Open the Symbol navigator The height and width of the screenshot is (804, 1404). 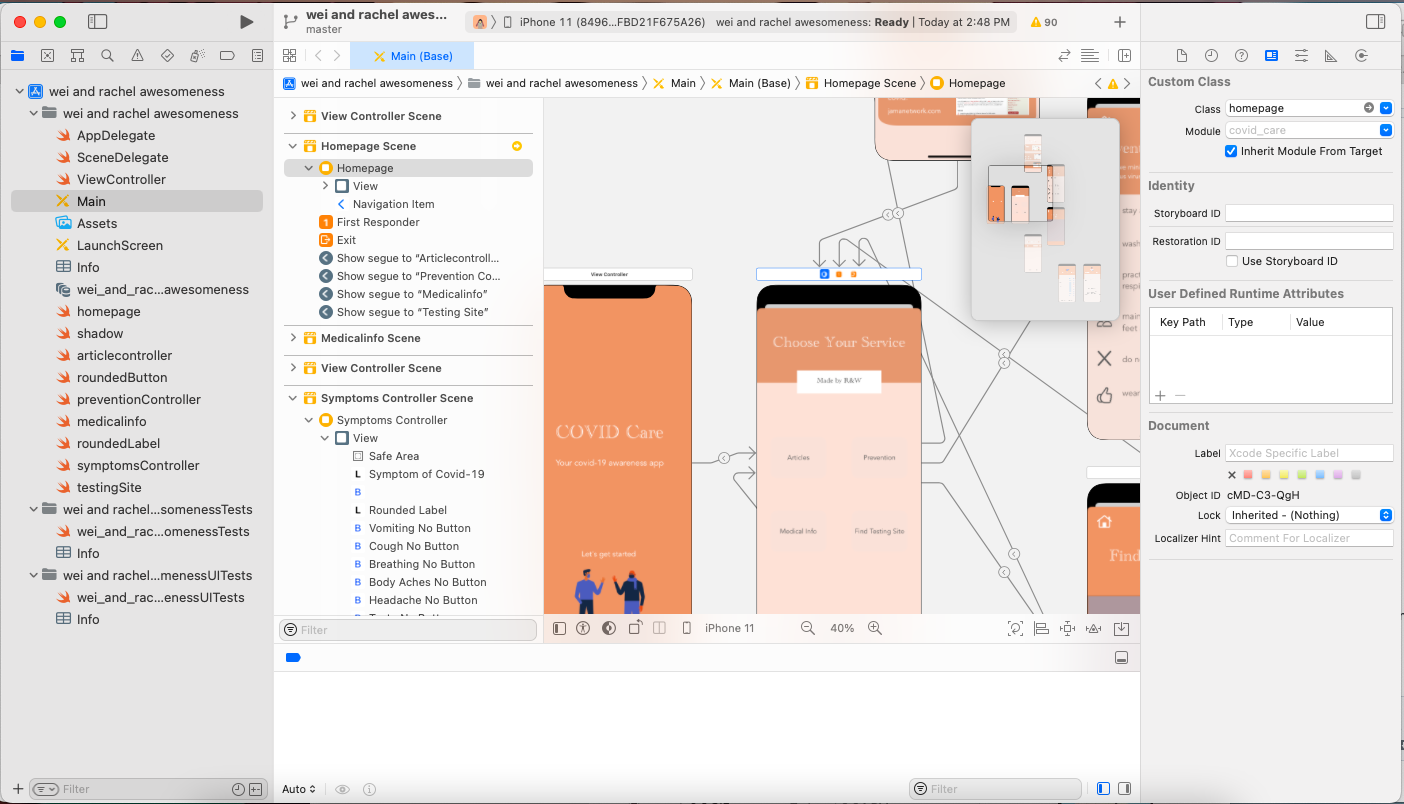[x=77, y=56]
